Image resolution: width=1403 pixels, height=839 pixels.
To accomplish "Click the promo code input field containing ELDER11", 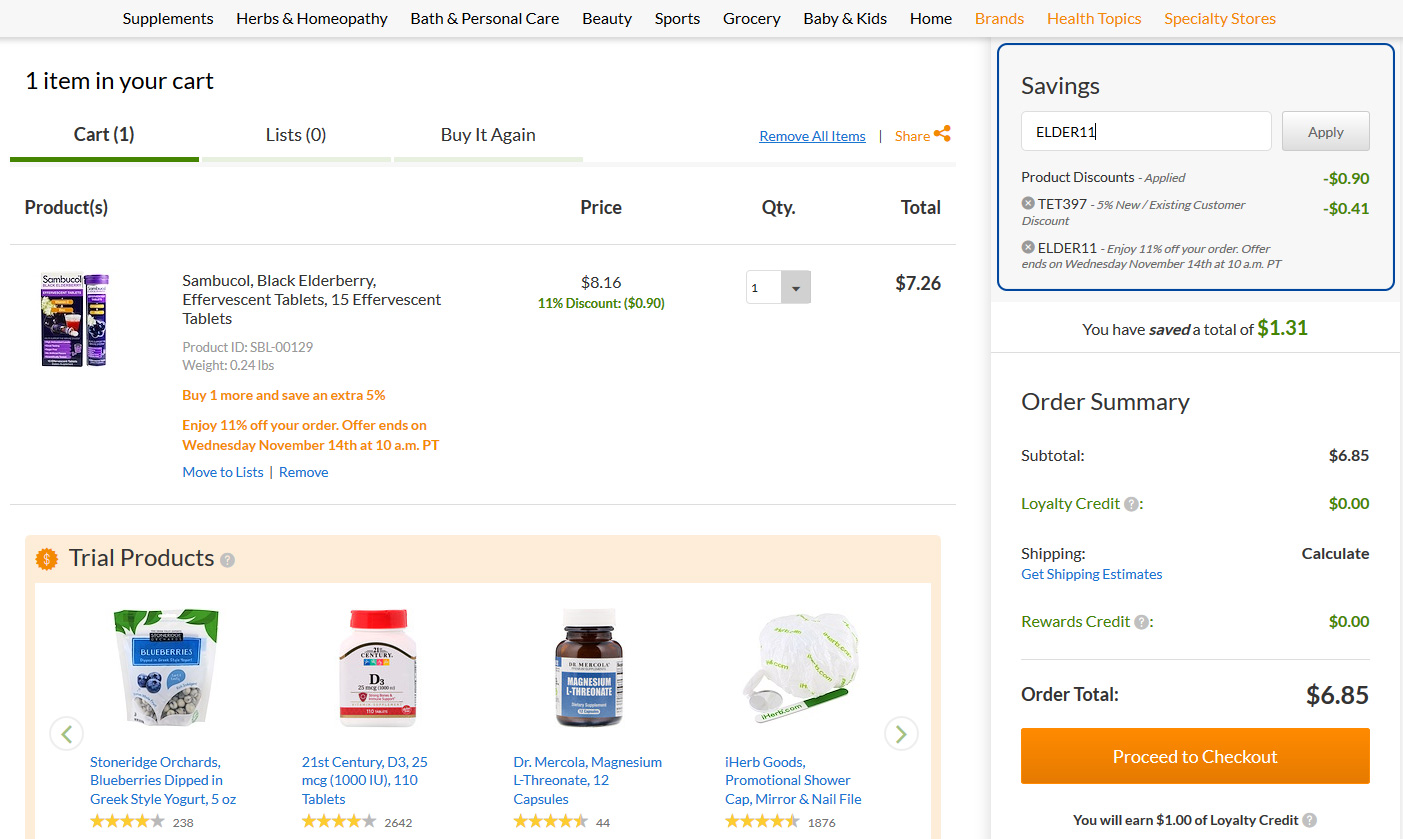I will point(1146,131).
